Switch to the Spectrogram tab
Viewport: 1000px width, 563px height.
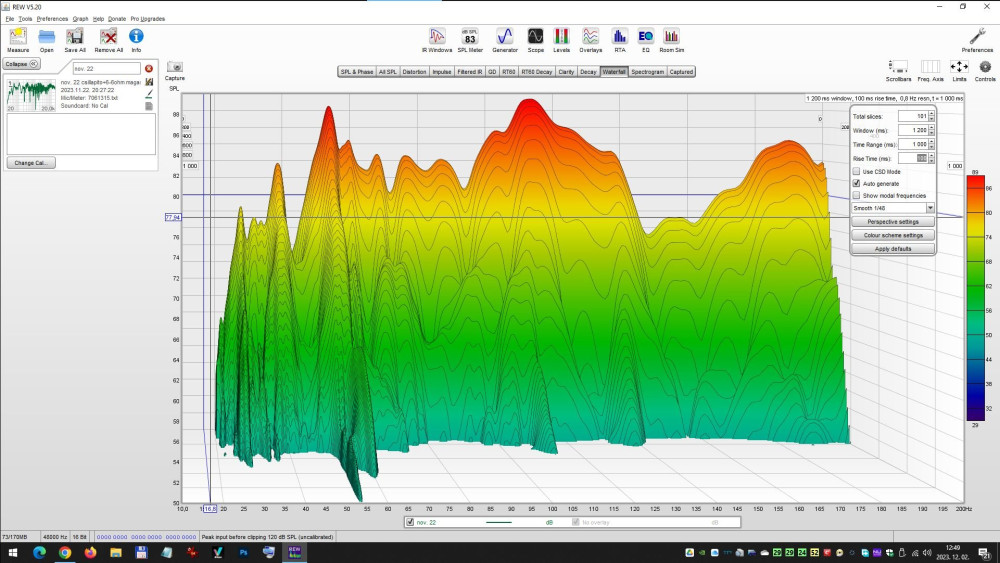click(x=647, y=72)
